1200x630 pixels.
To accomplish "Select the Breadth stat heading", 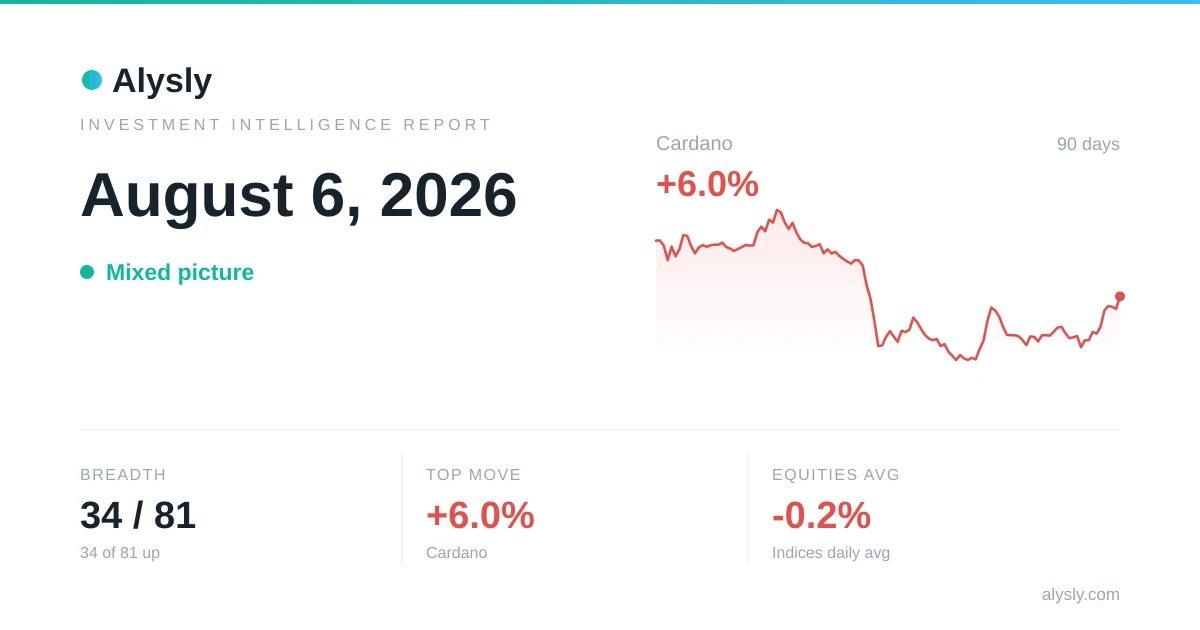I will [x=123, y=475].
